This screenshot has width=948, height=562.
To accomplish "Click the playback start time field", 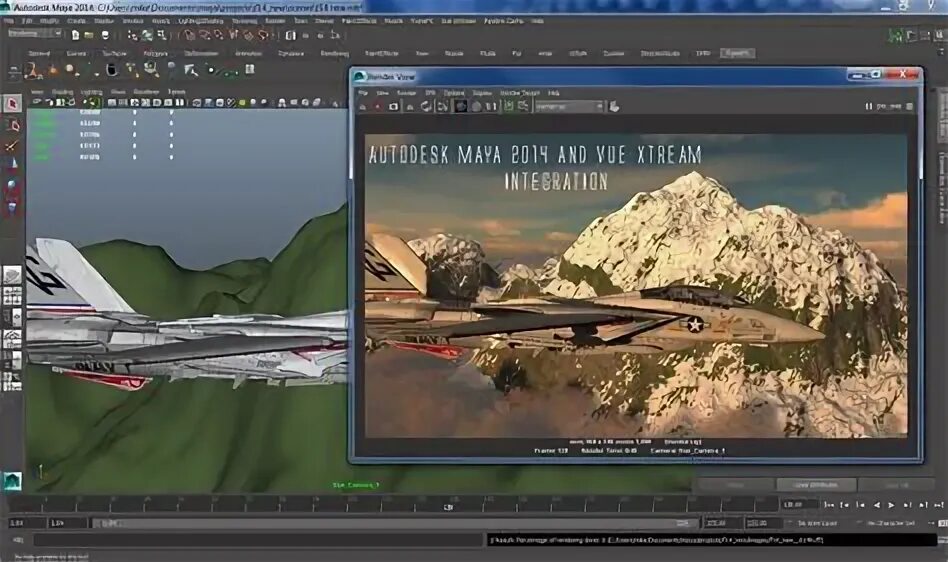I will [x=68, y=523].
